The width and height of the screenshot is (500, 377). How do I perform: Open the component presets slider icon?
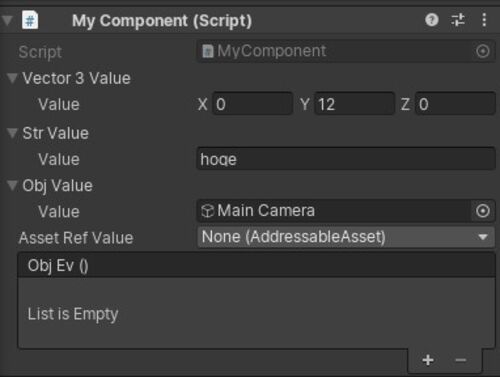coord(458,20)
